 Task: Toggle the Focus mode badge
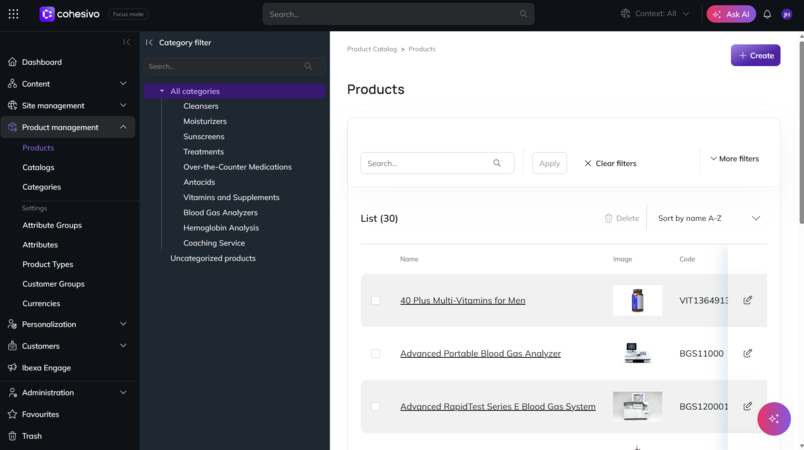128,14
